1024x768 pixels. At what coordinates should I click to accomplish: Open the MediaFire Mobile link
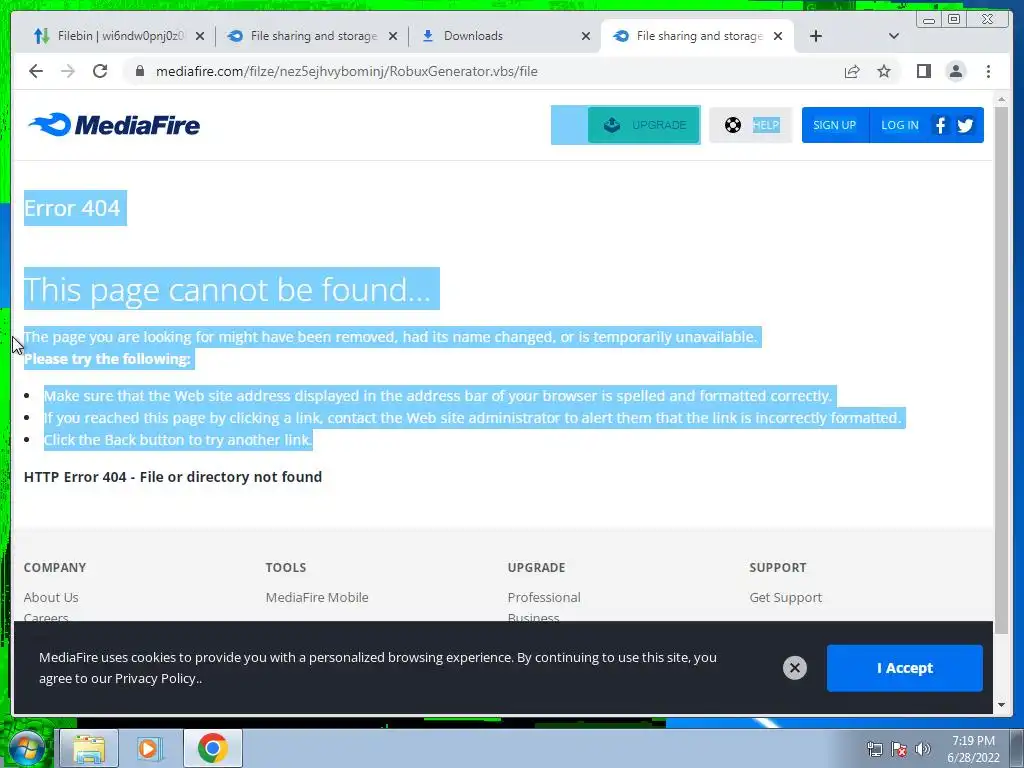(317, 597)
